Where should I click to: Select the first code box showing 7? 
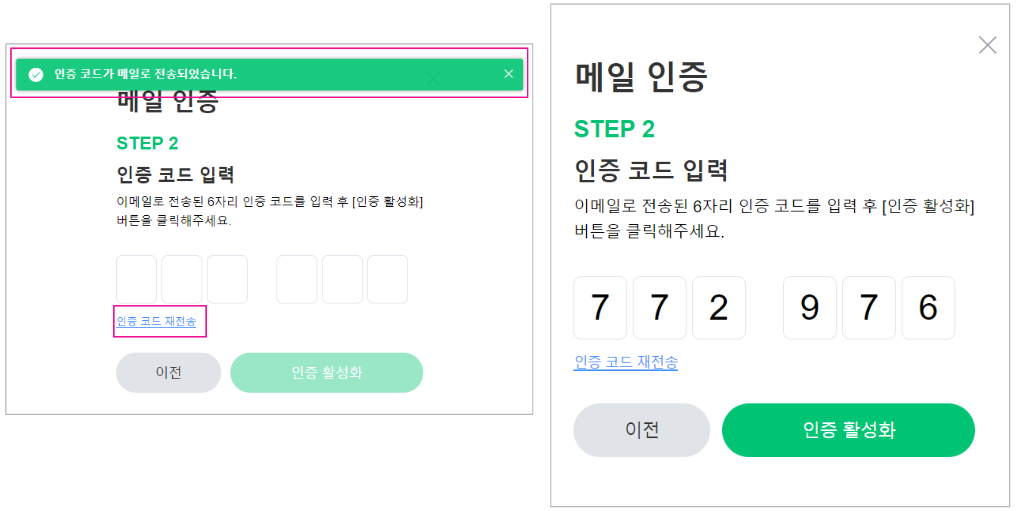600,308
